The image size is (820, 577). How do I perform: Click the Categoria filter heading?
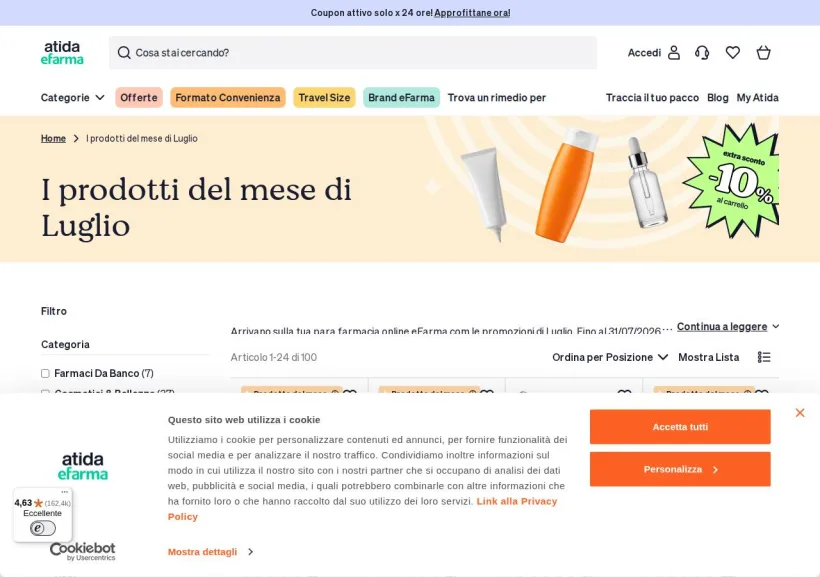65,345
